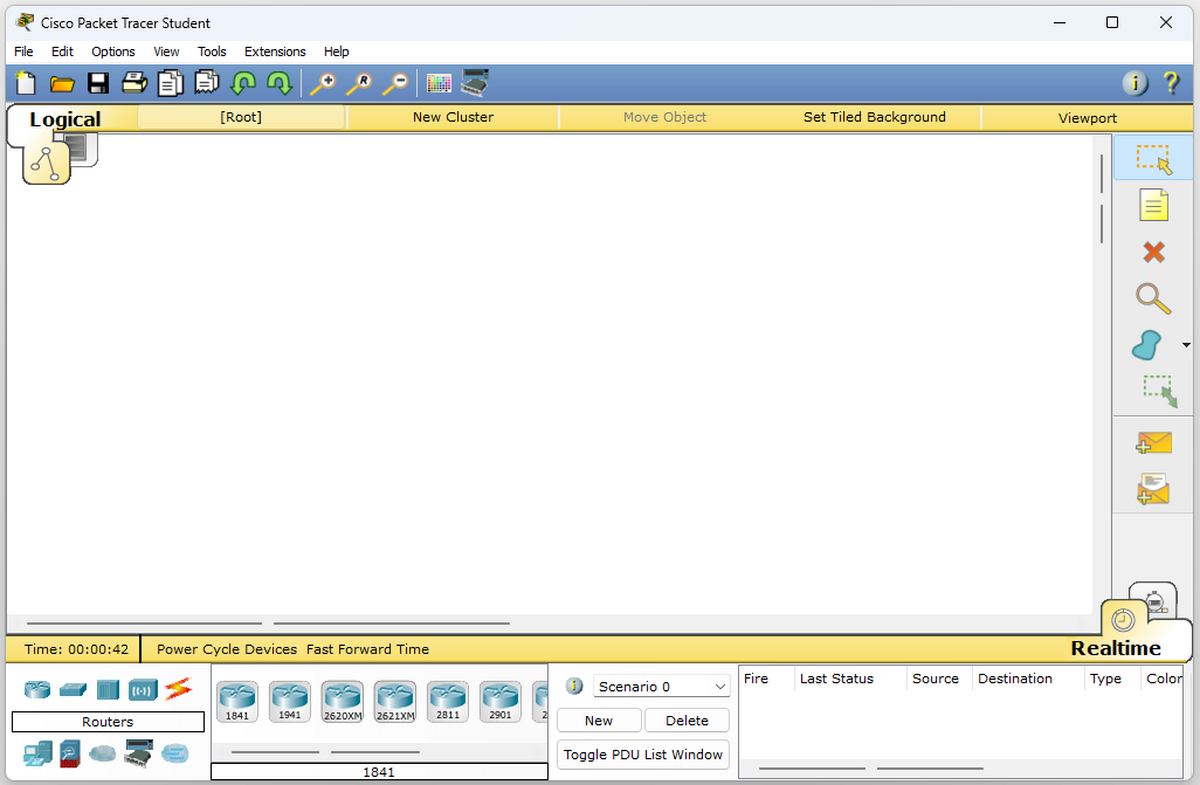Click Fast Forward Time
The height and width of the screenshot is (785, 1200).
click(x=368, y=649)
